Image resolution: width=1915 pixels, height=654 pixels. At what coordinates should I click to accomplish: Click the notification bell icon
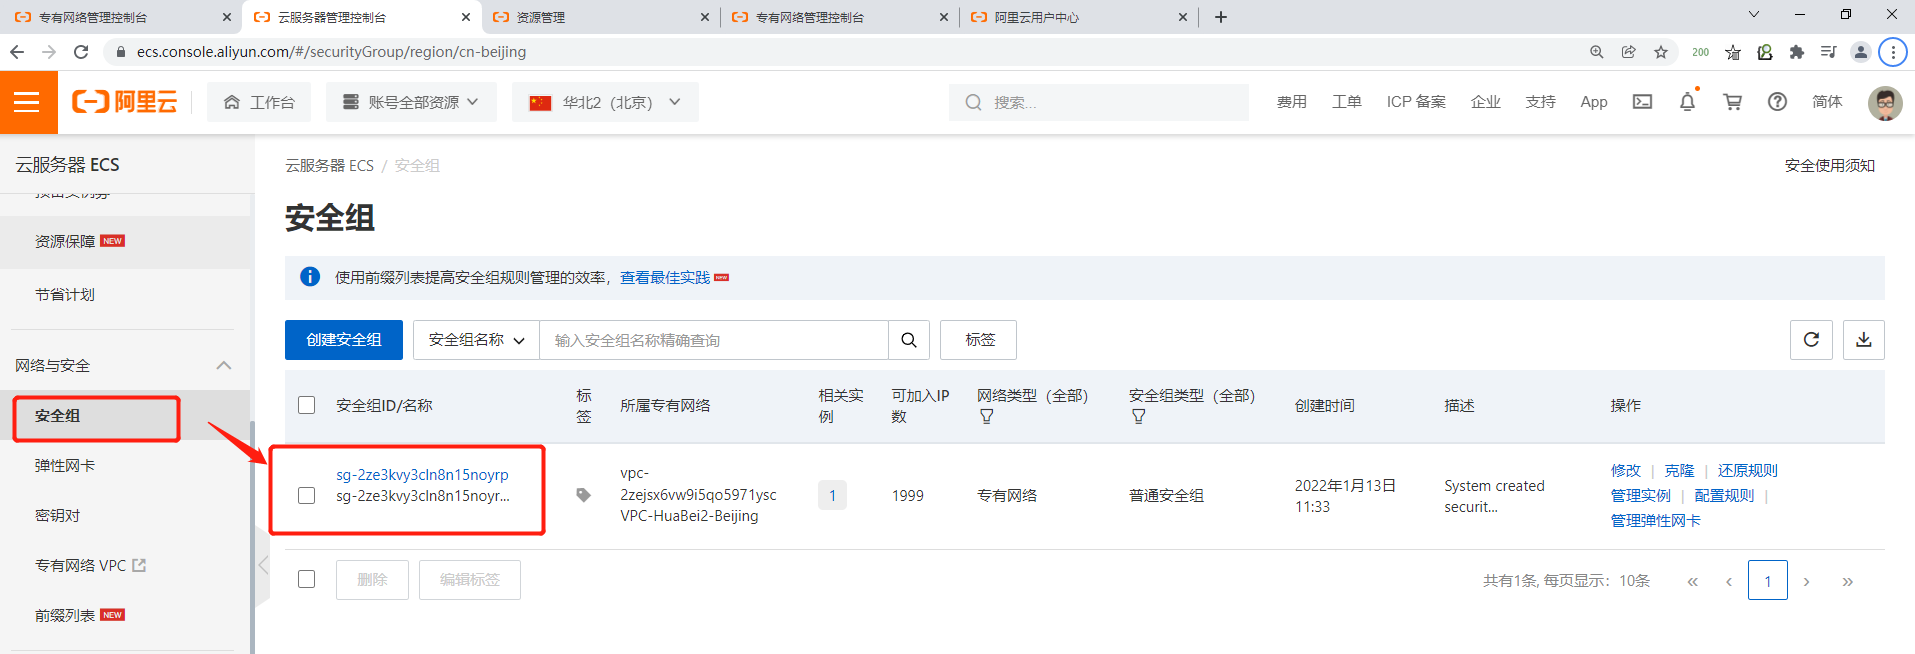point(1687,102)
